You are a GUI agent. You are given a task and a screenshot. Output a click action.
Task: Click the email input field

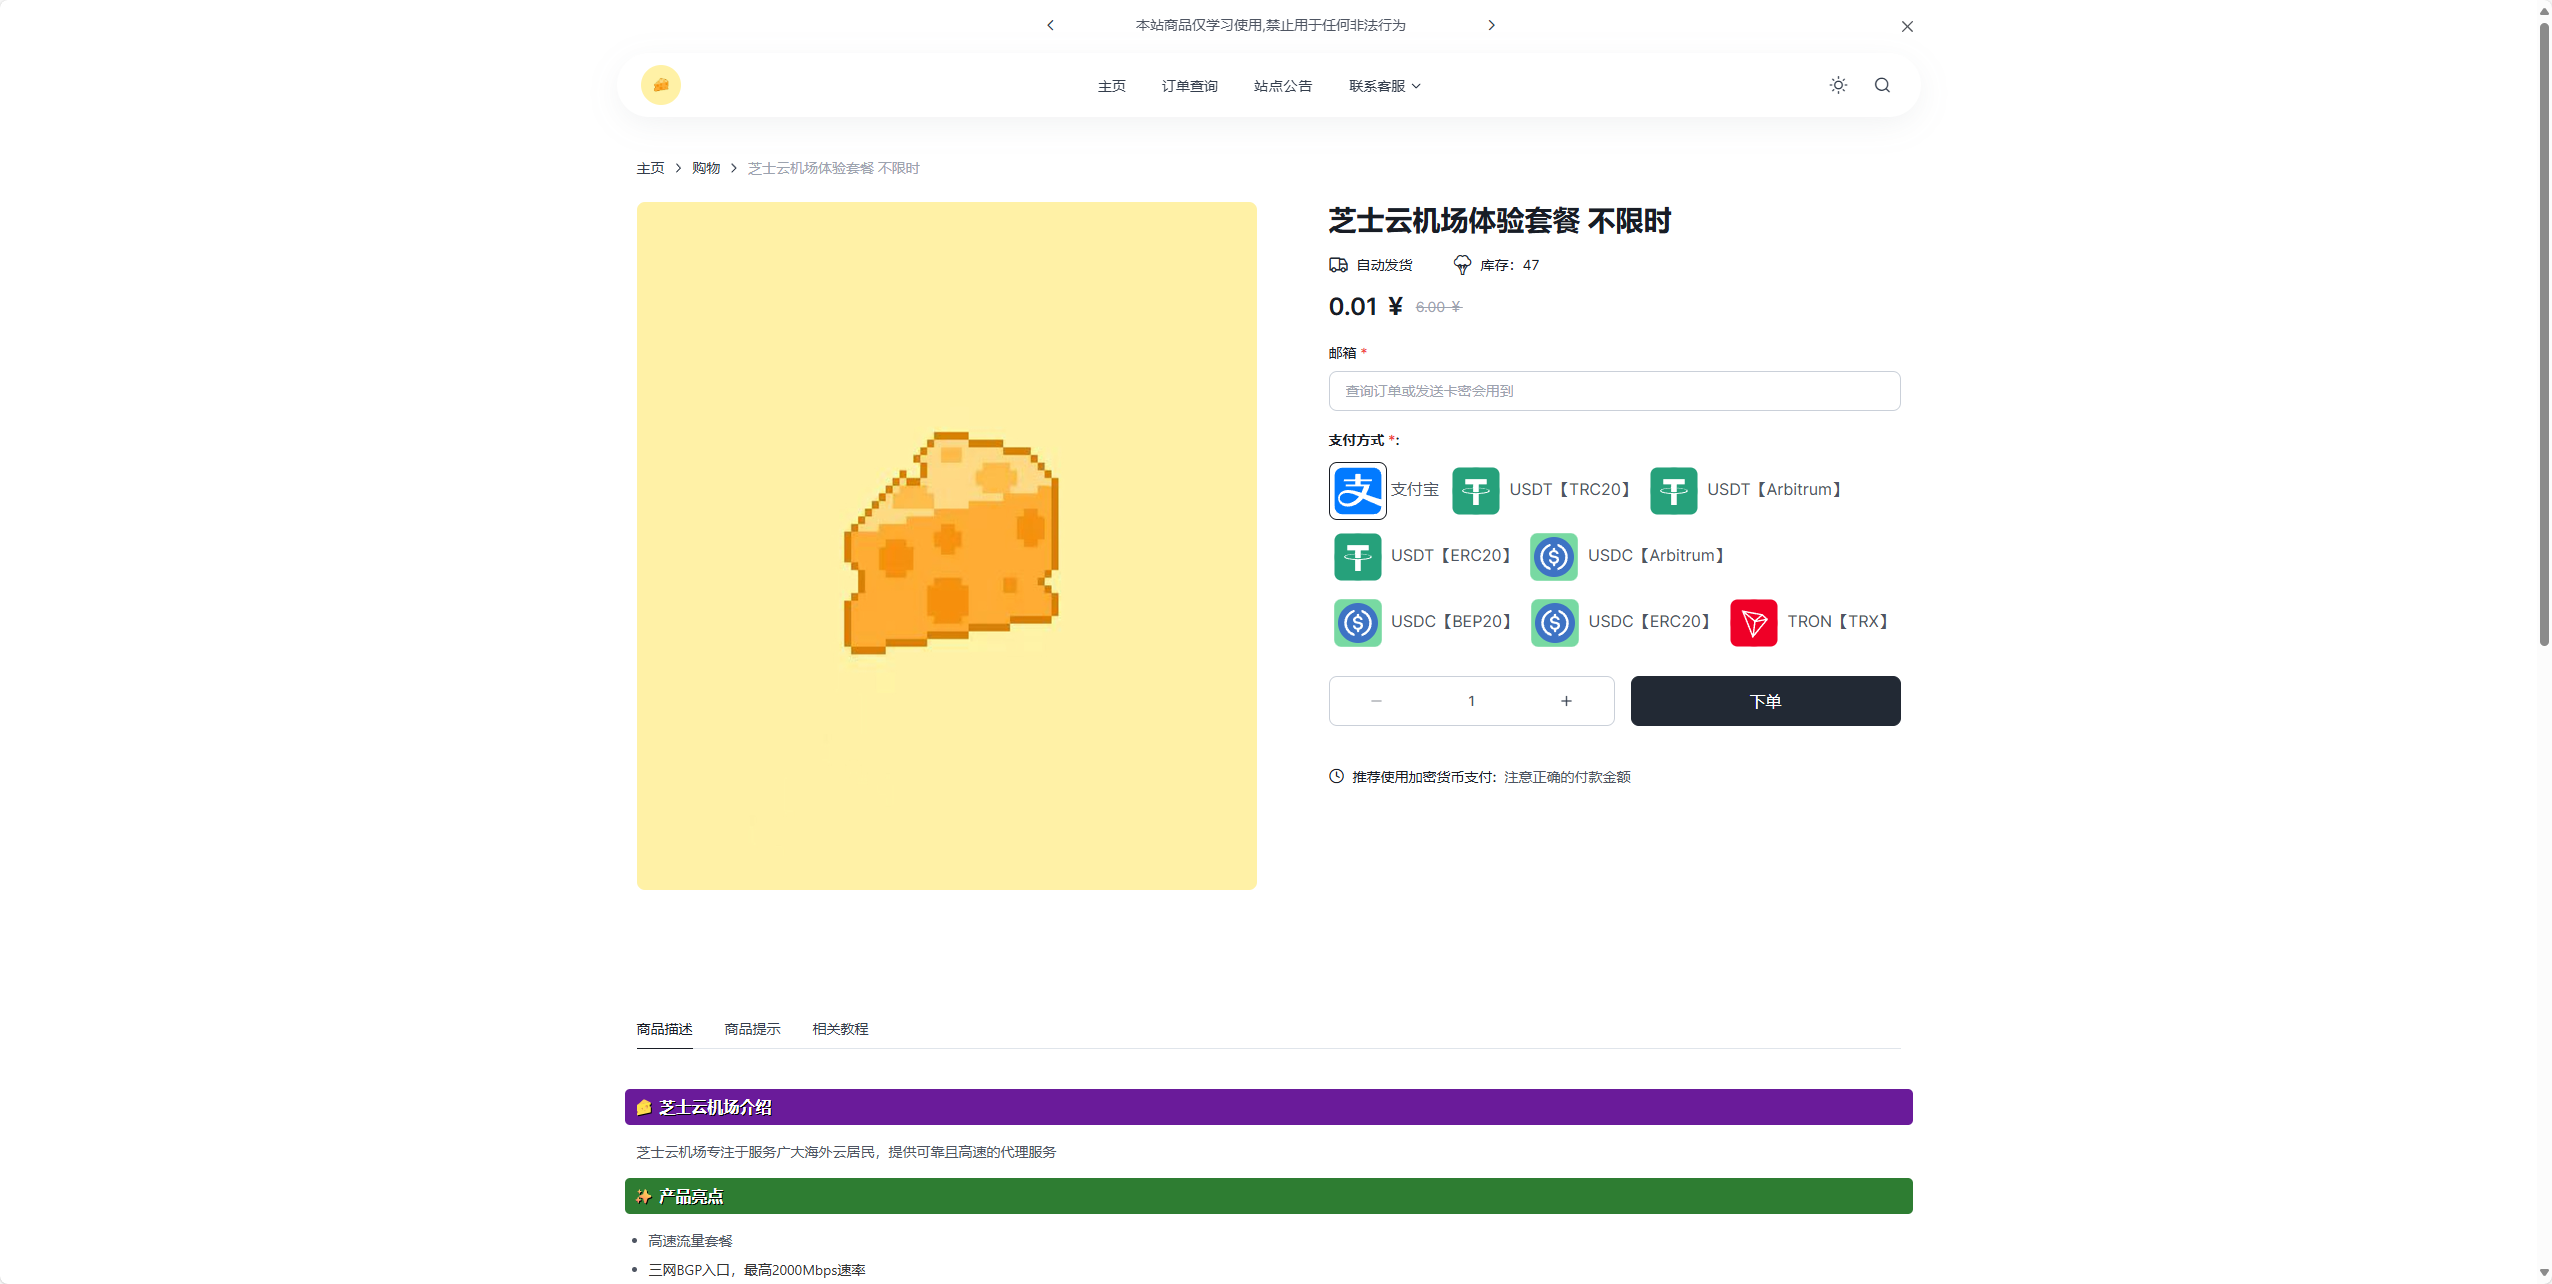[x=1613, y=391]
